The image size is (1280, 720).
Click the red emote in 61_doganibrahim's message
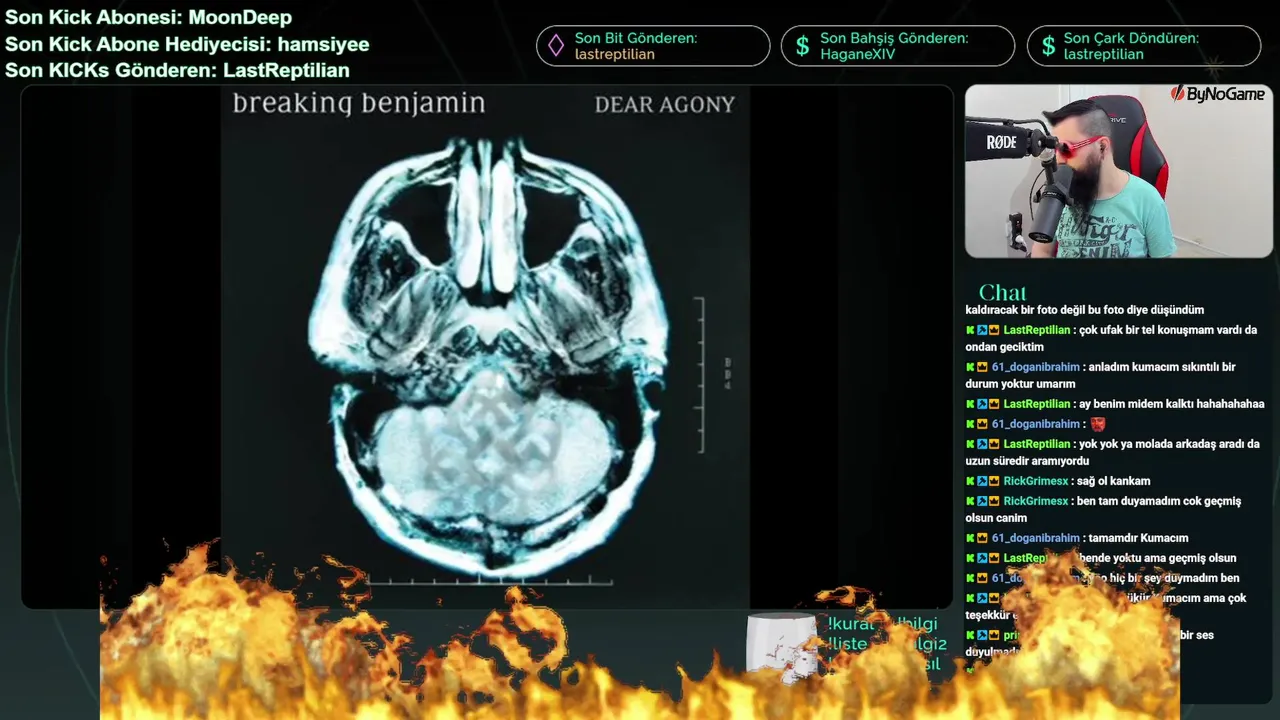(x=1098, y=424)
